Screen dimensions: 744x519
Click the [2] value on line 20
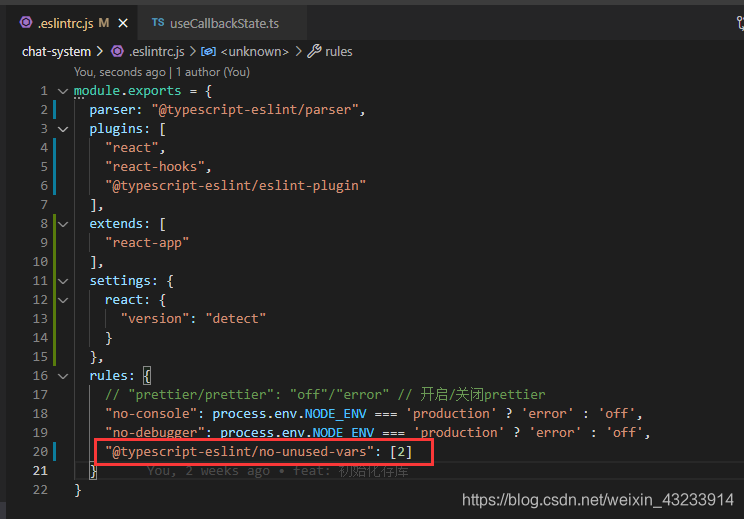point(401,452)
